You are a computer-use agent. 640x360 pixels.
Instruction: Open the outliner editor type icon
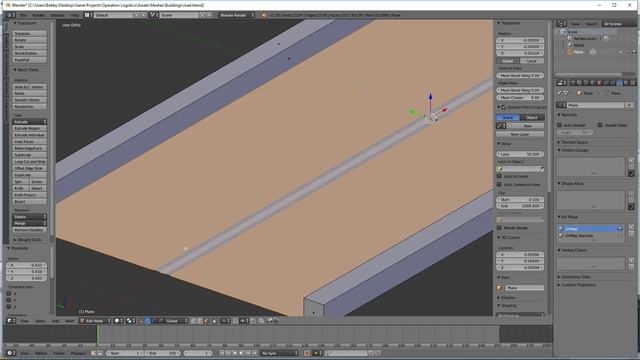[x=562, y=24]
